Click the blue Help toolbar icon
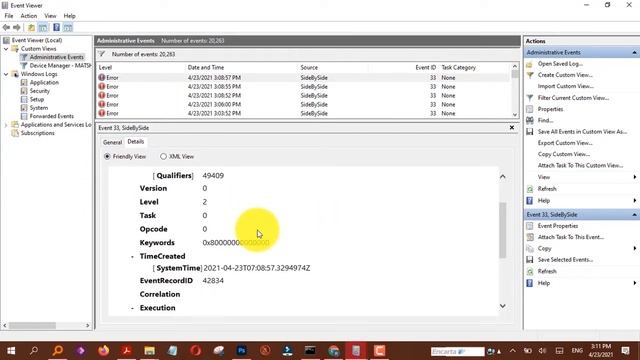Screen dimensions: 640x360 click(56, 27)
